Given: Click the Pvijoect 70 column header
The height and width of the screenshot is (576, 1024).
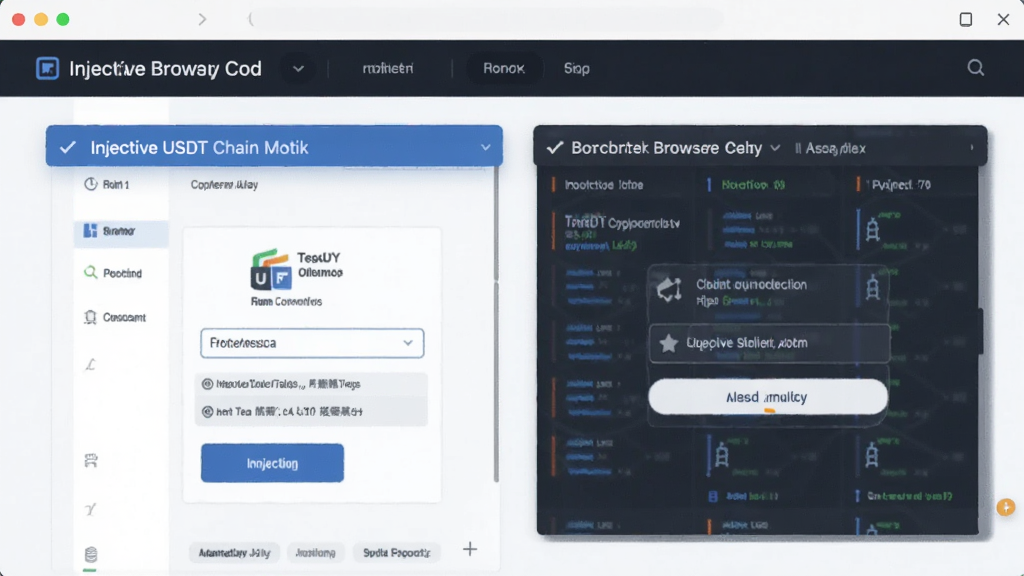Looking at the screenshot, I should pyautogui.click(x=901, y=185).
